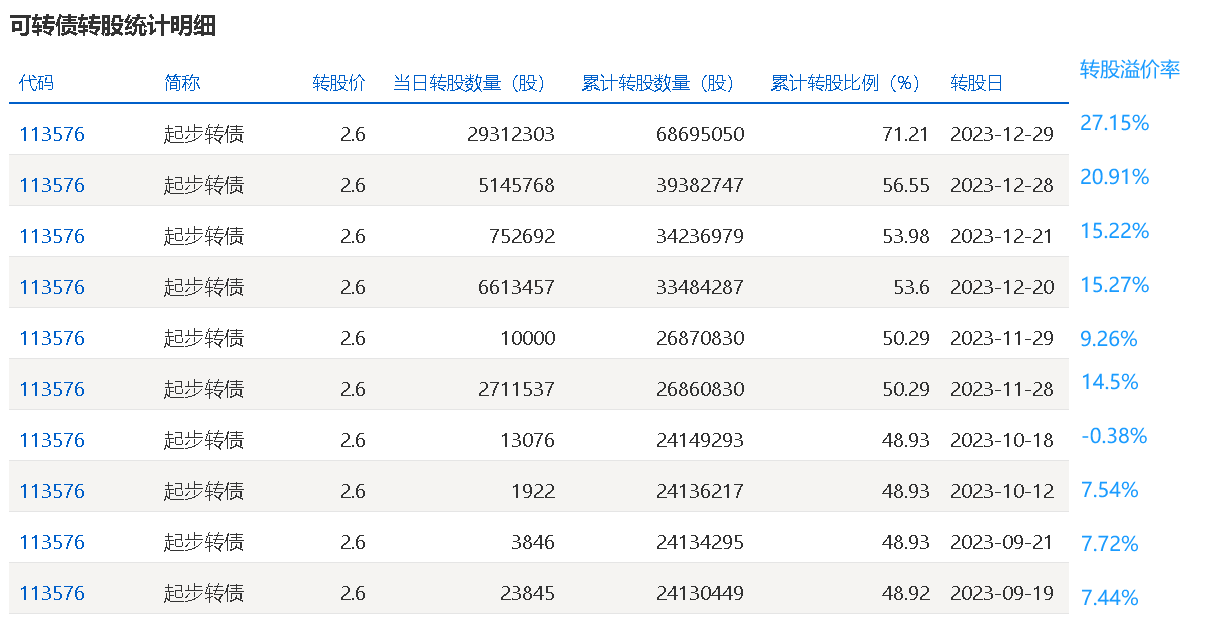The width and height of the screenshot is (1225, 621).
Task: Select cumulative amount 34236979
Action: point(701,236)
